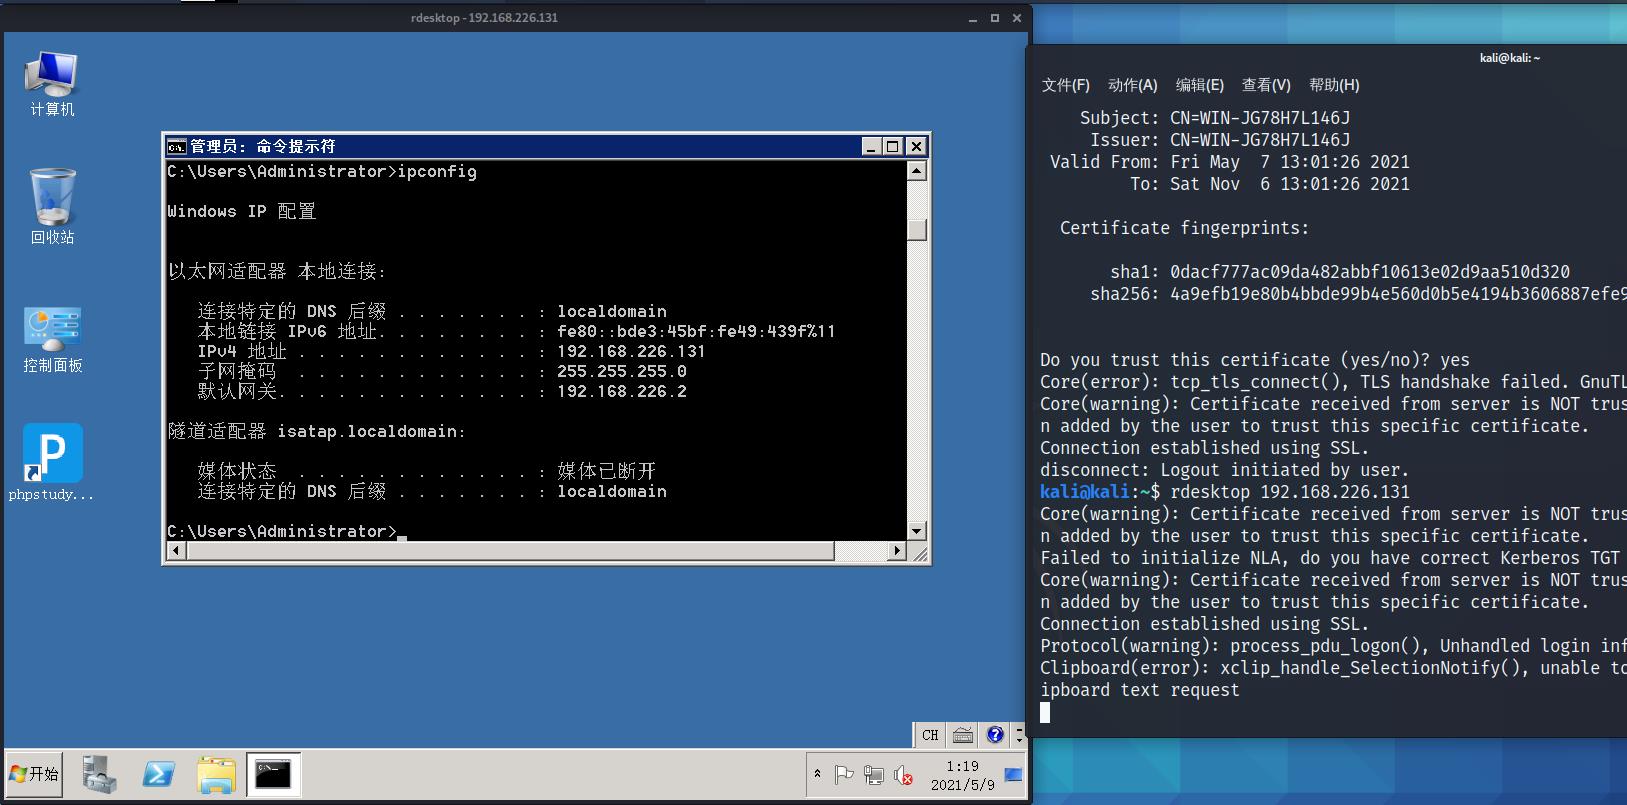Open the 动作(A) menu in the terminal
Screen dimensions: 1627x805
[x=1133, y=85]
